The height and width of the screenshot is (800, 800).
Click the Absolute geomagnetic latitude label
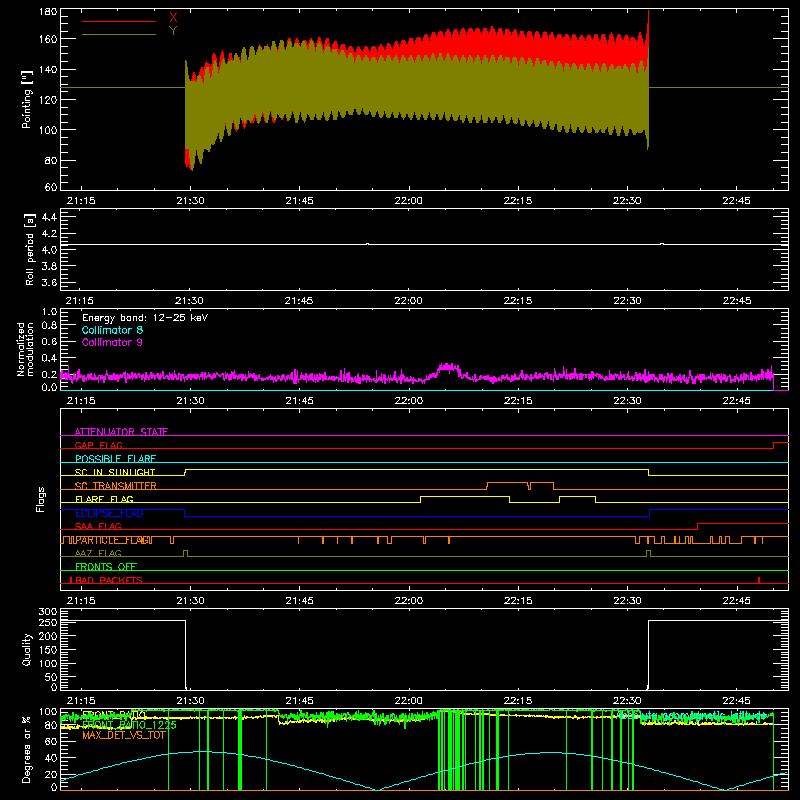[692, 715]
